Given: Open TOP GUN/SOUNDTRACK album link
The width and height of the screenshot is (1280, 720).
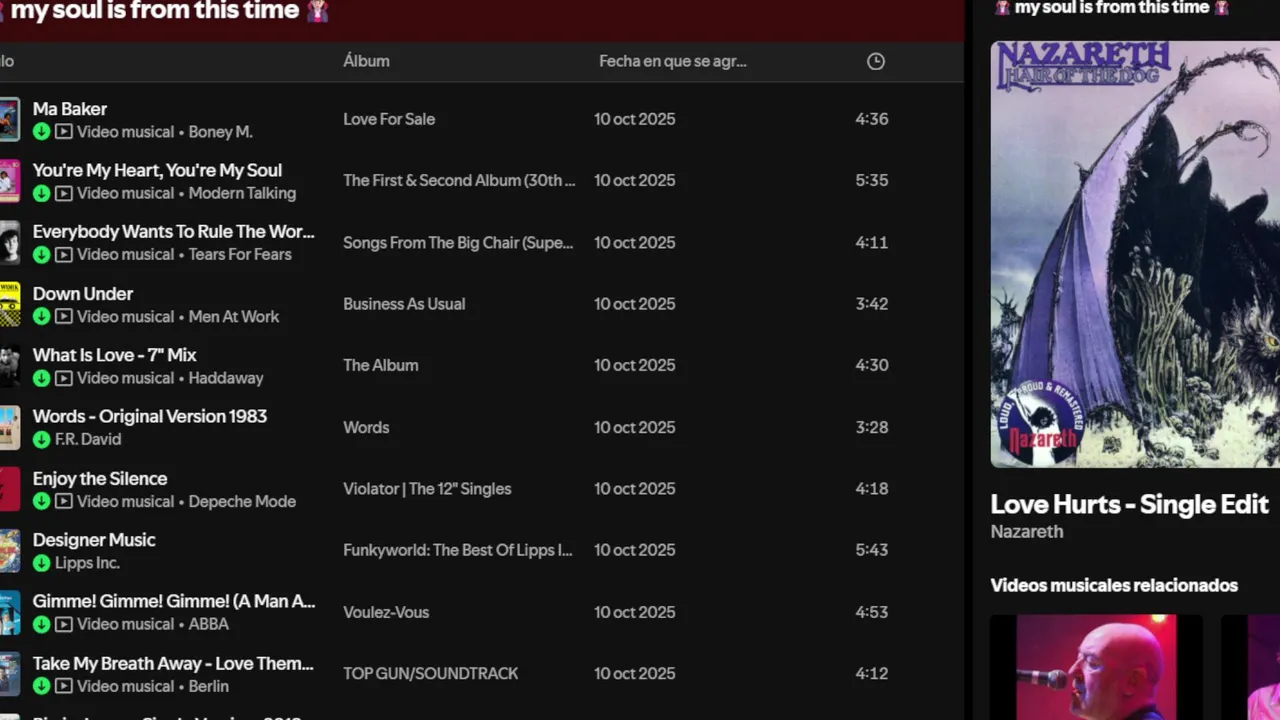Looking at the screenshot, I should (x=431, y=674).
